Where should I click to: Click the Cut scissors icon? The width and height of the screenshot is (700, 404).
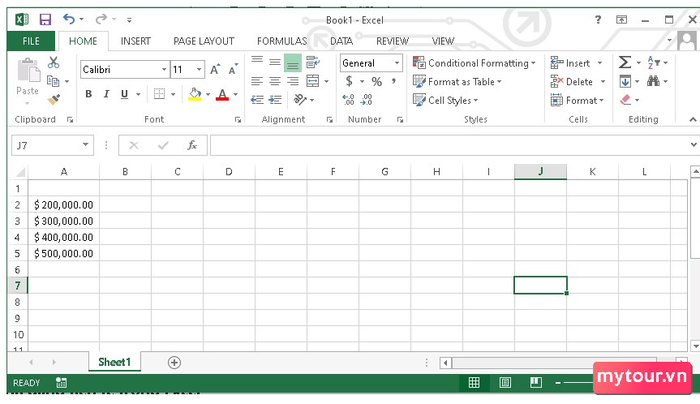54,62
